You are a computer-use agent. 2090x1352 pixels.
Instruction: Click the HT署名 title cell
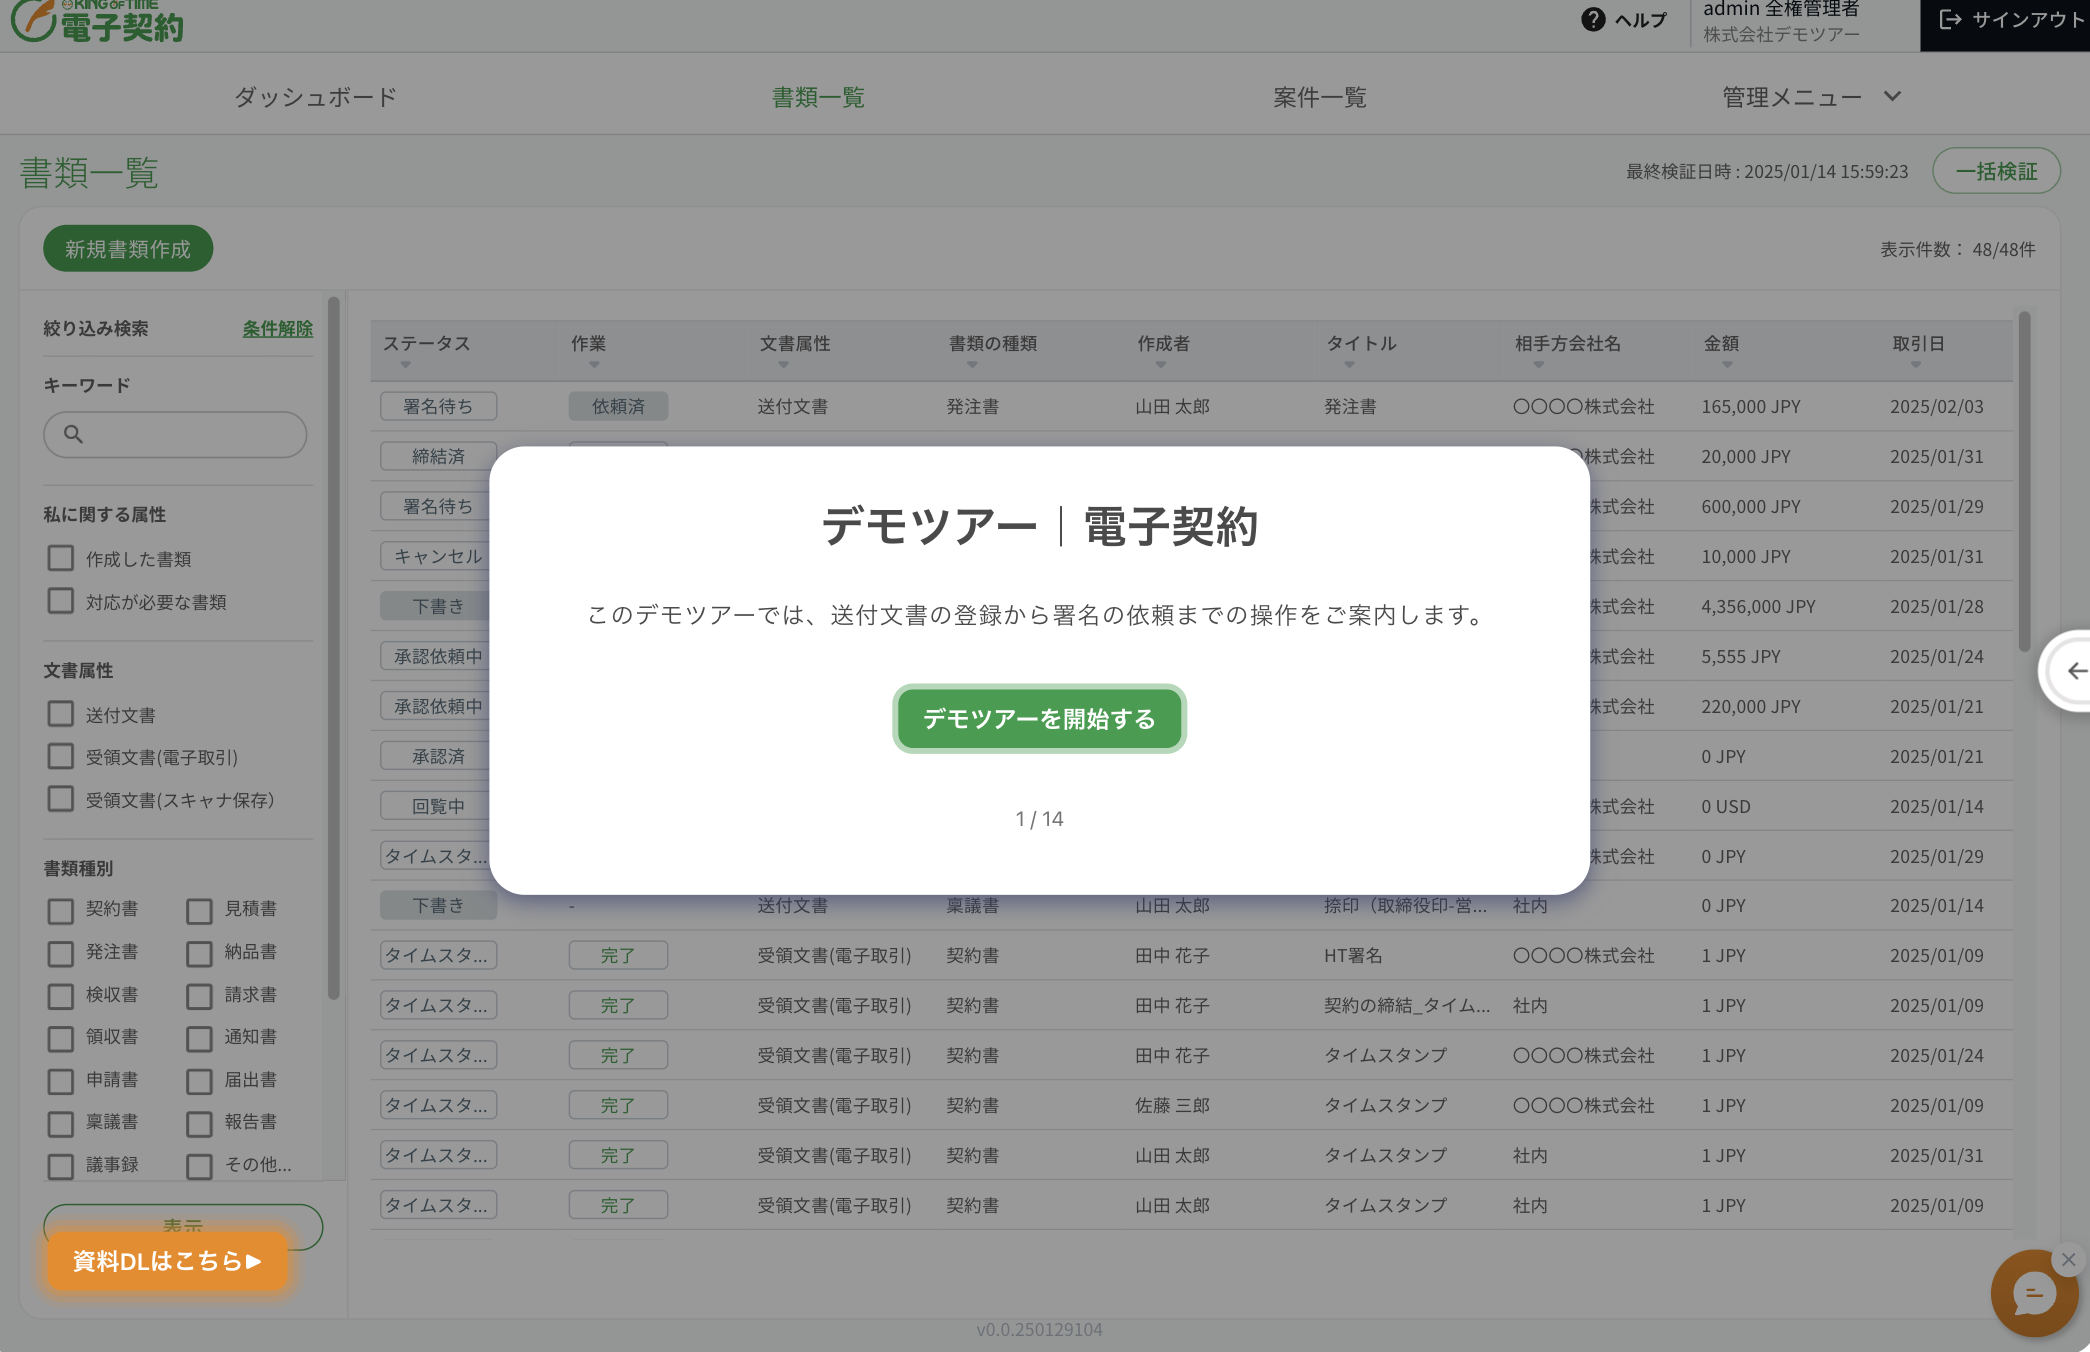click(x=1353, y=955)
